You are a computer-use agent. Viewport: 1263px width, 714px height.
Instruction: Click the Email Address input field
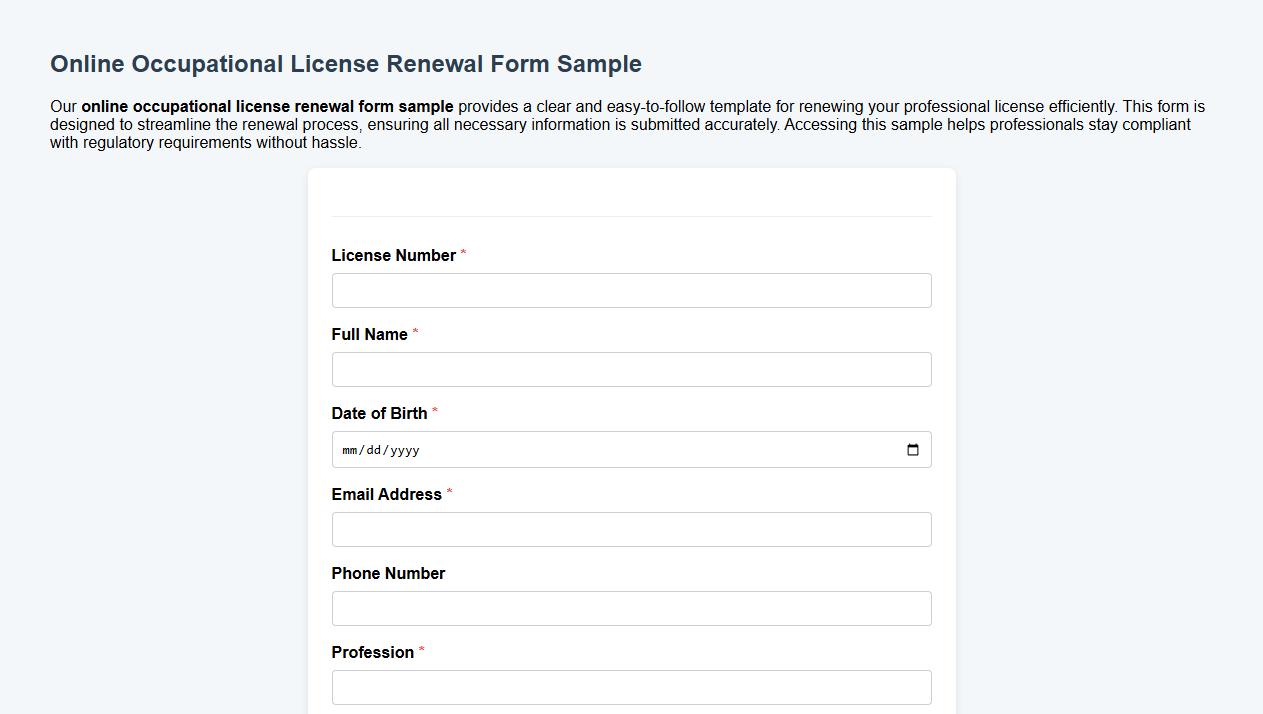click(631, 529)
